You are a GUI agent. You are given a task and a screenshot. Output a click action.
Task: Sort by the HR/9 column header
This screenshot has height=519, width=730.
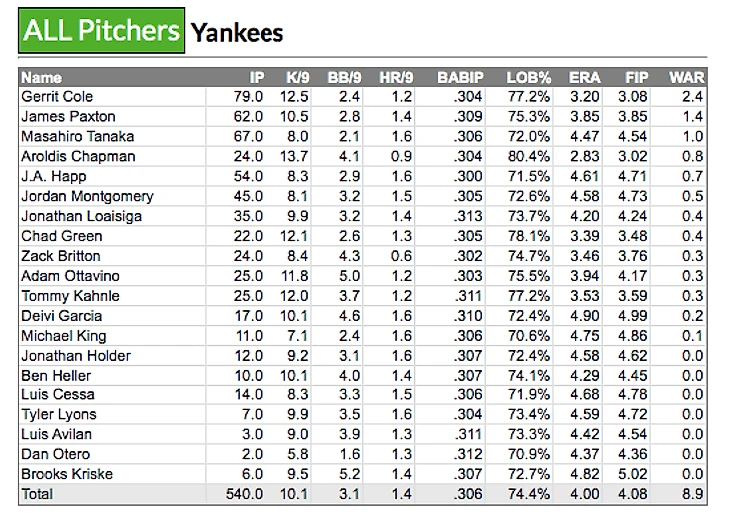click(396, 77)
